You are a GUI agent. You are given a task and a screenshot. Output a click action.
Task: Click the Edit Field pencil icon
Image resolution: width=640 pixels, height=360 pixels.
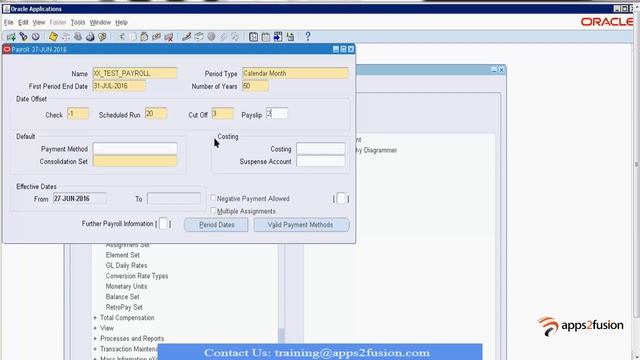click(187, 37)
